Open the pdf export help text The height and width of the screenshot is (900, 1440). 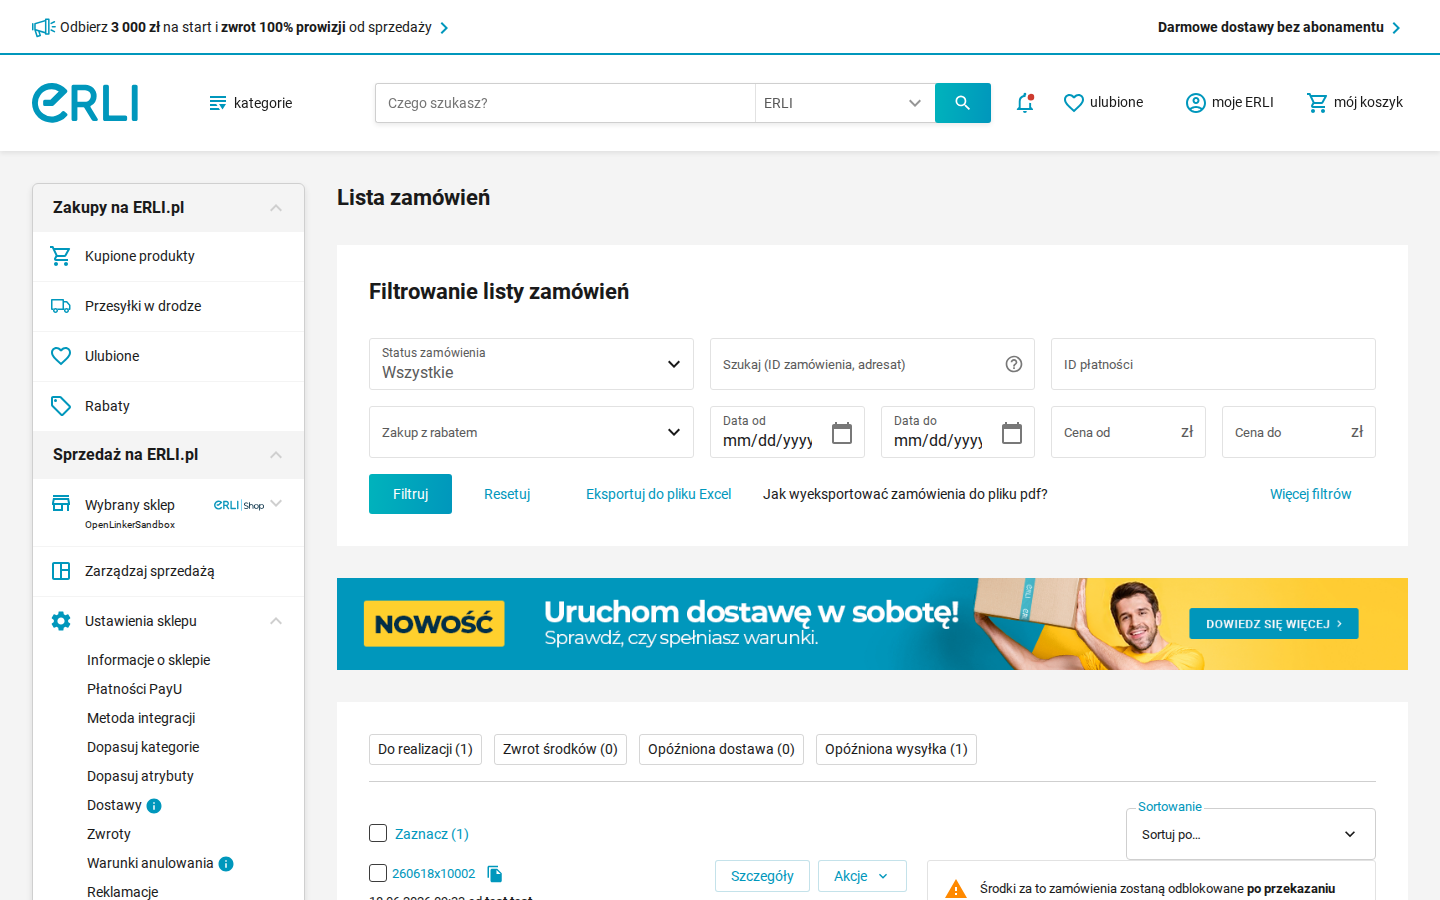[905, 494]
